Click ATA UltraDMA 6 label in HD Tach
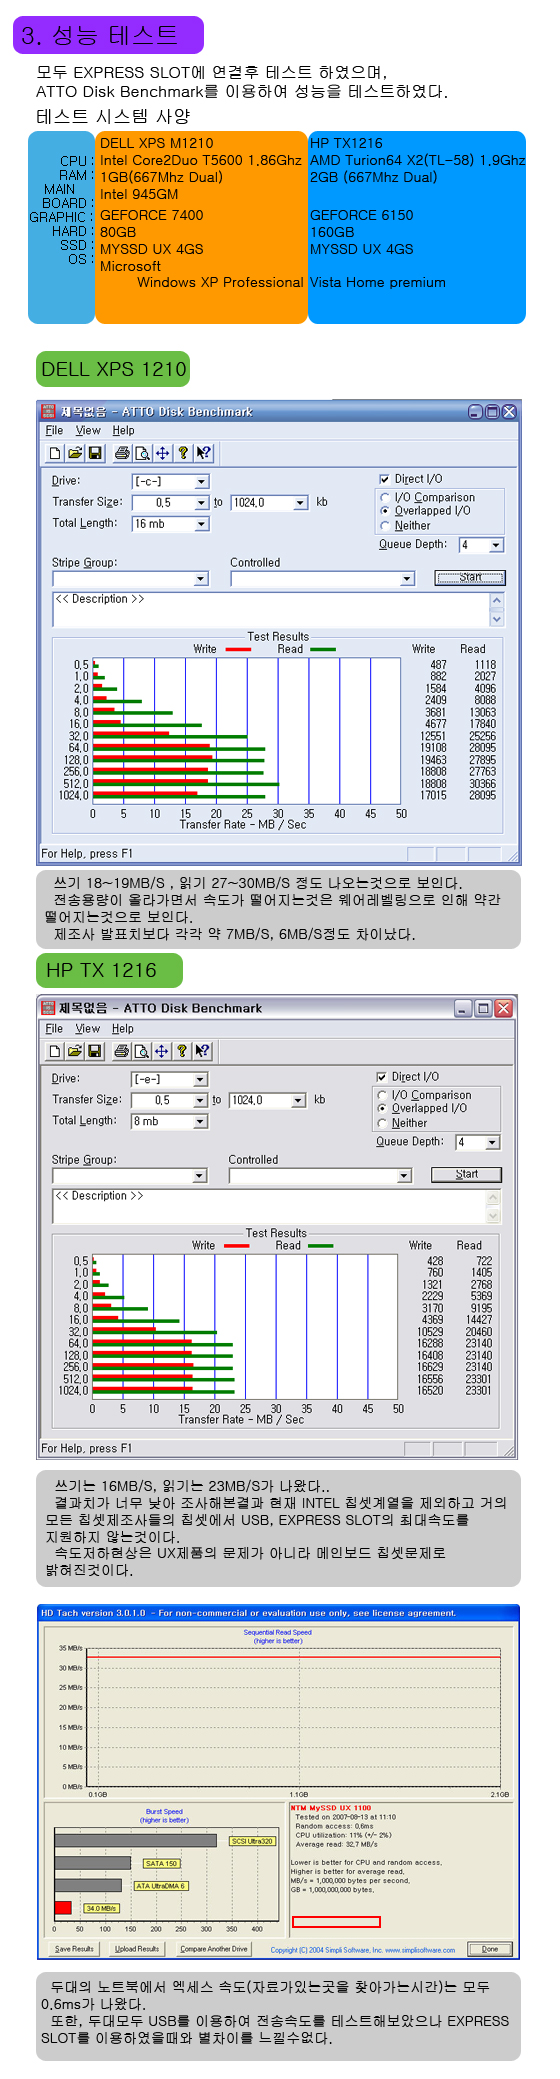This screenshot has width=560, height=2079. coord(161,1886)
